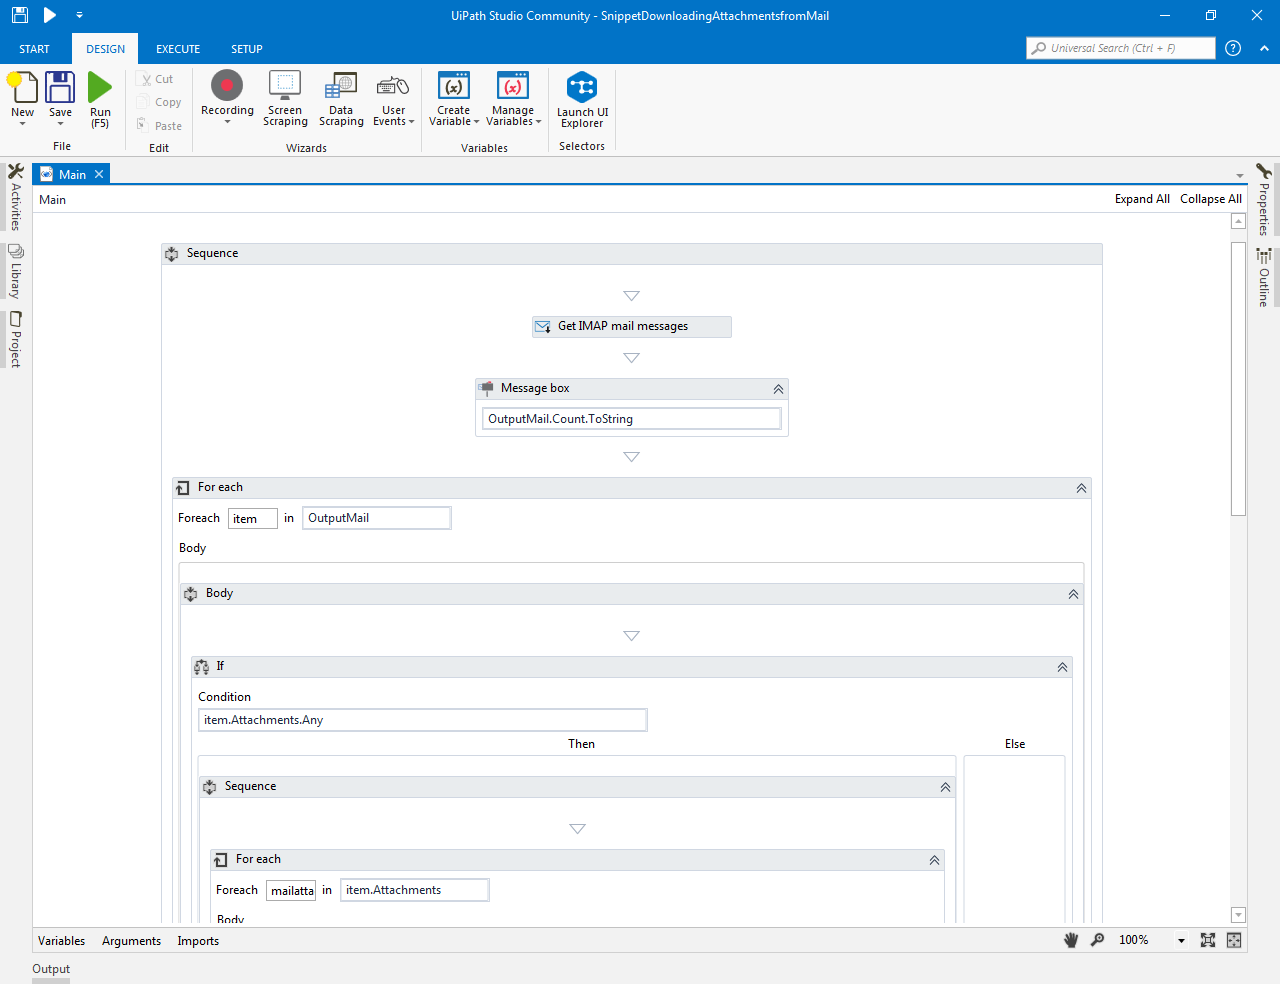Select the Main workflow document tab
The image size is (1280, 984).
click(72, 174)
